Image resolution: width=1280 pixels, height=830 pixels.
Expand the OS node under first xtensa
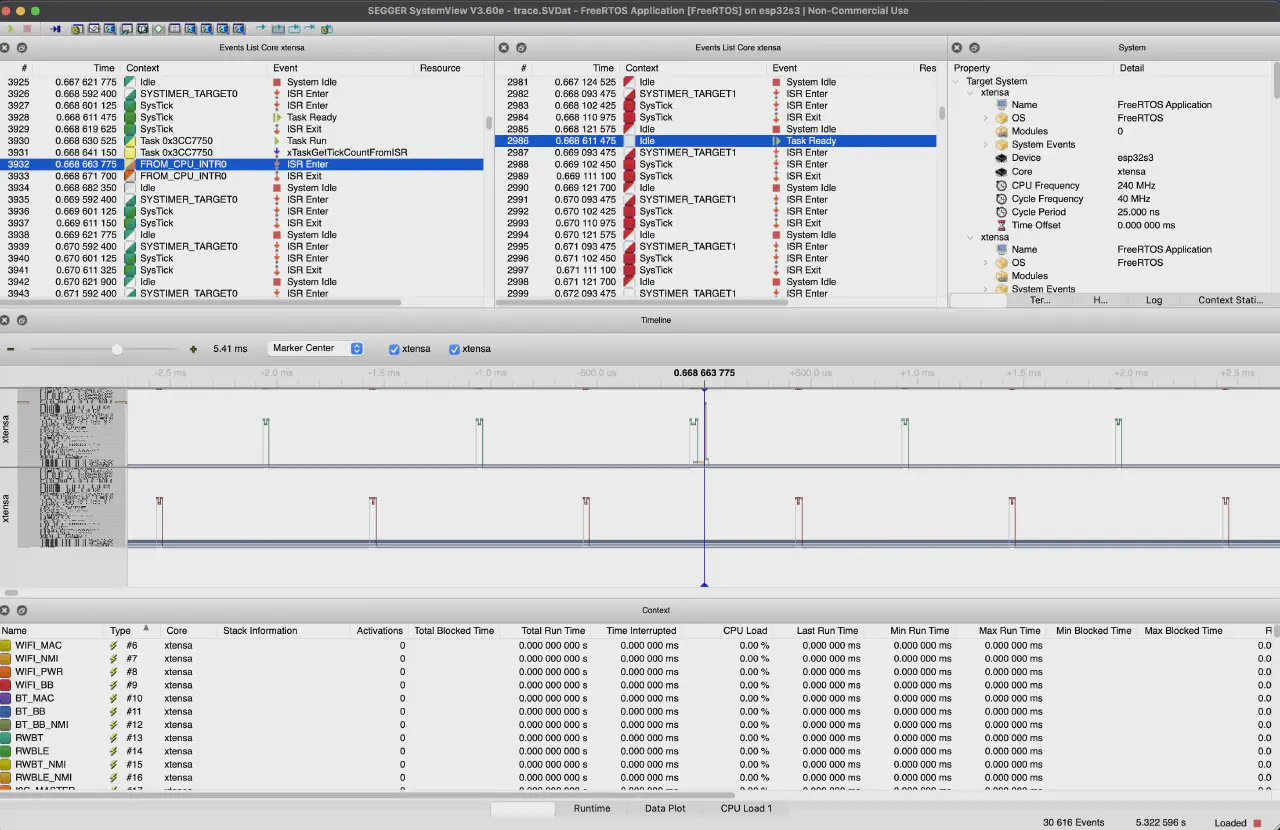click(x=986, y=118)
